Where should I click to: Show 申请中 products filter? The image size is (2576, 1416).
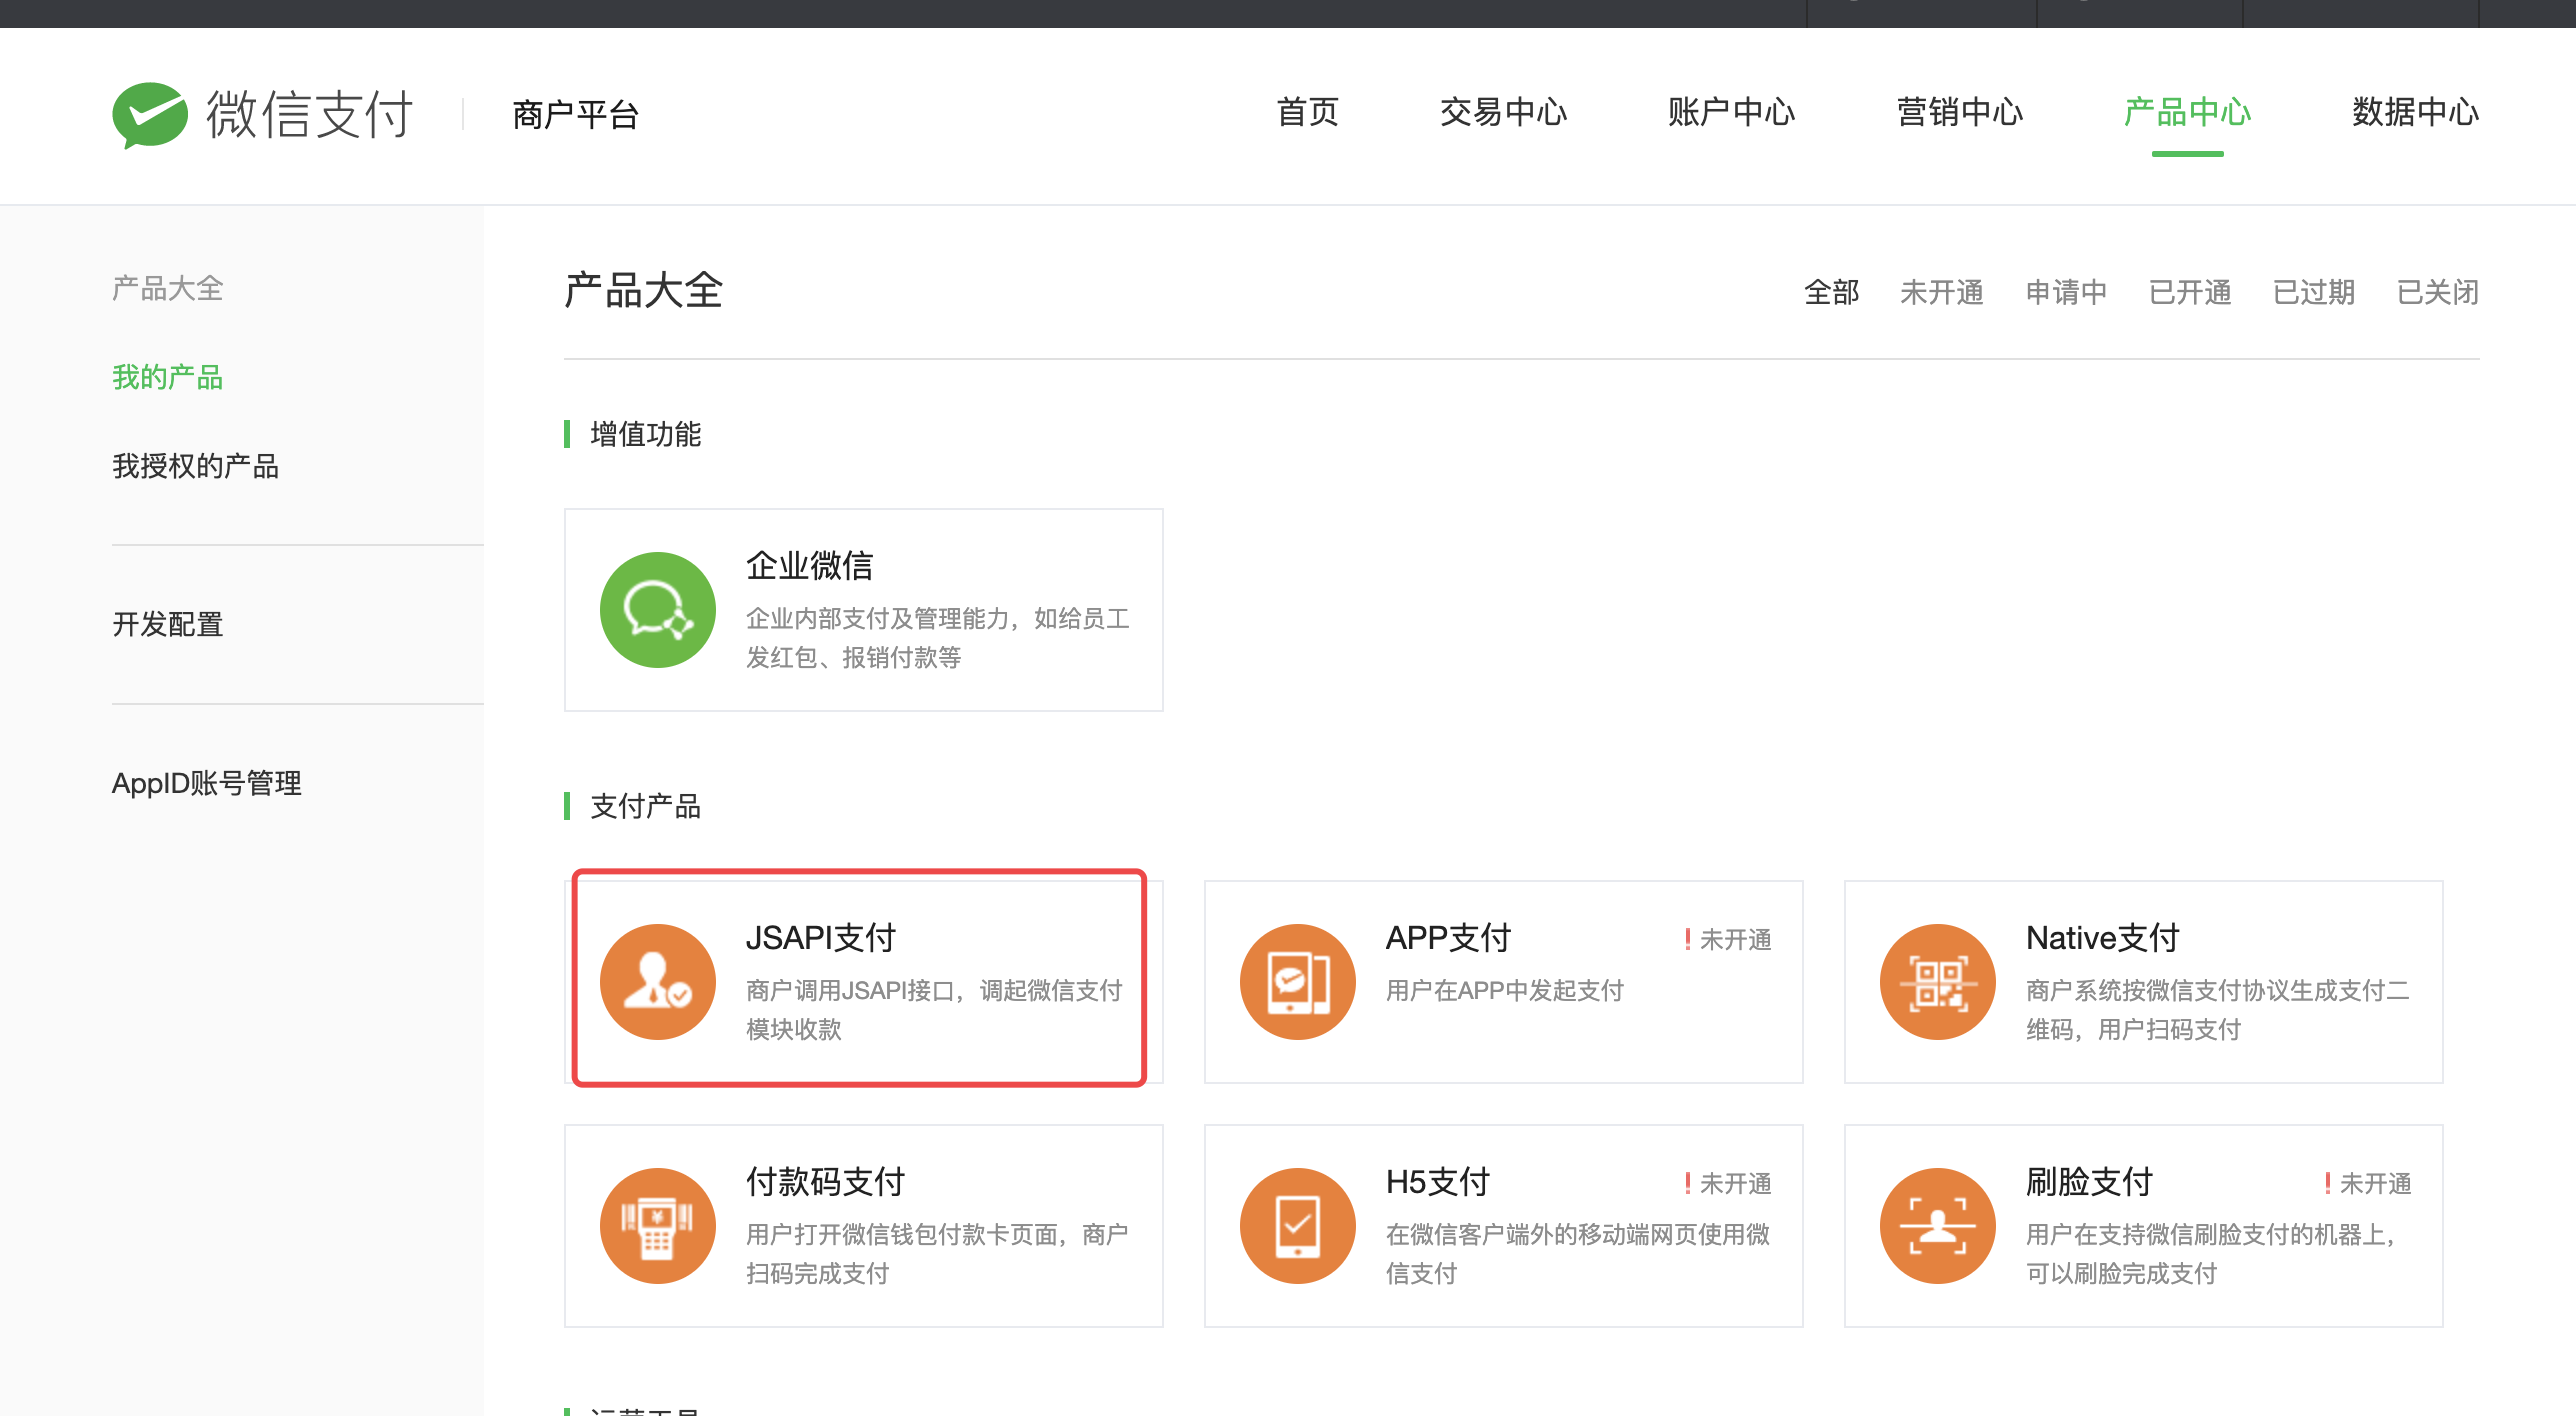tap(2066, 292)
